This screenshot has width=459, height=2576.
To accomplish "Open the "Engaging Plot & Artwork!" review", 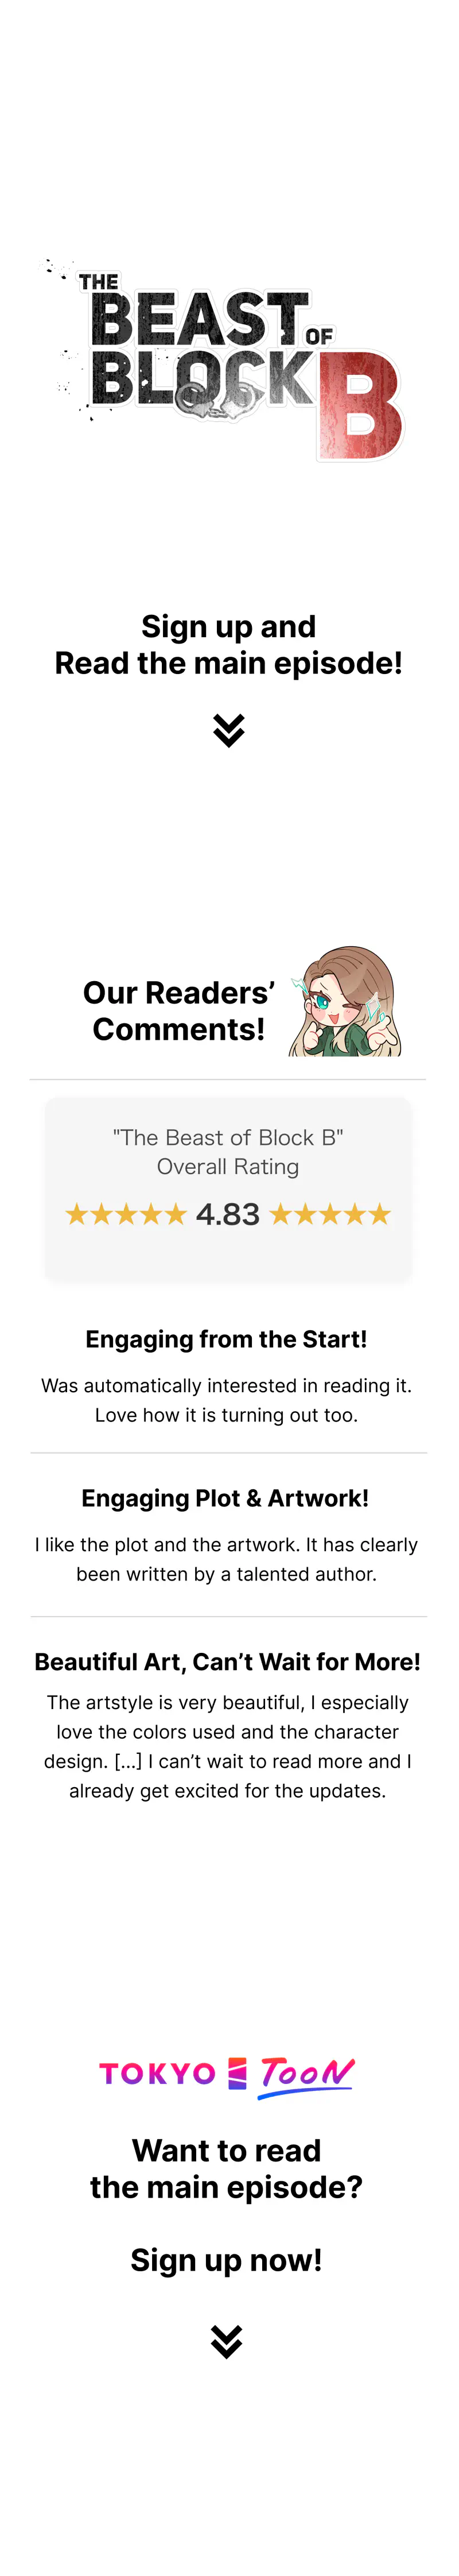I will 225,1498.
